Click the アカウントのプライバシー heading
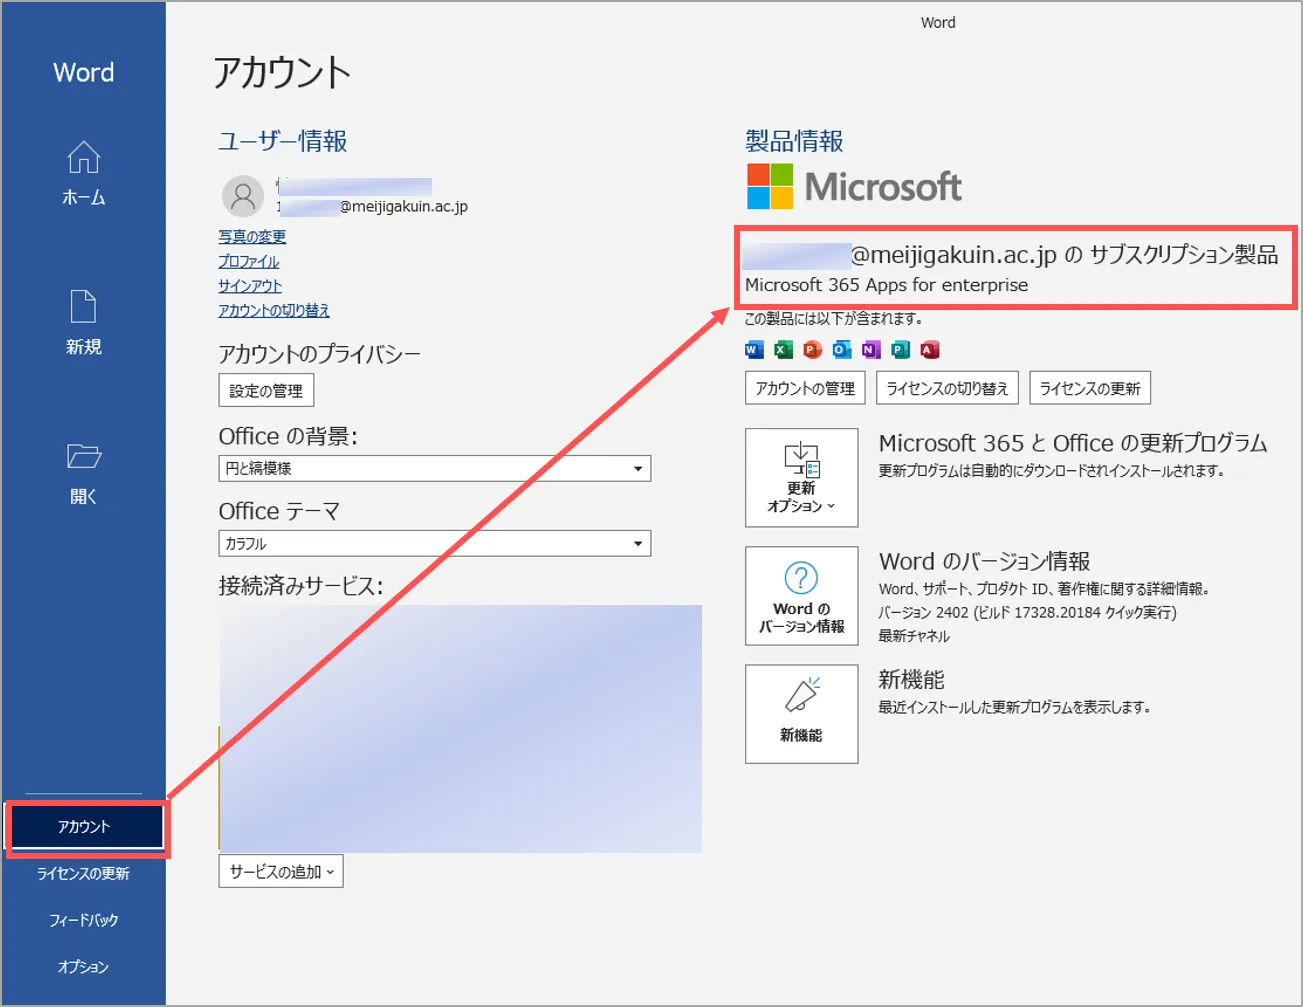 pos(319,354)
